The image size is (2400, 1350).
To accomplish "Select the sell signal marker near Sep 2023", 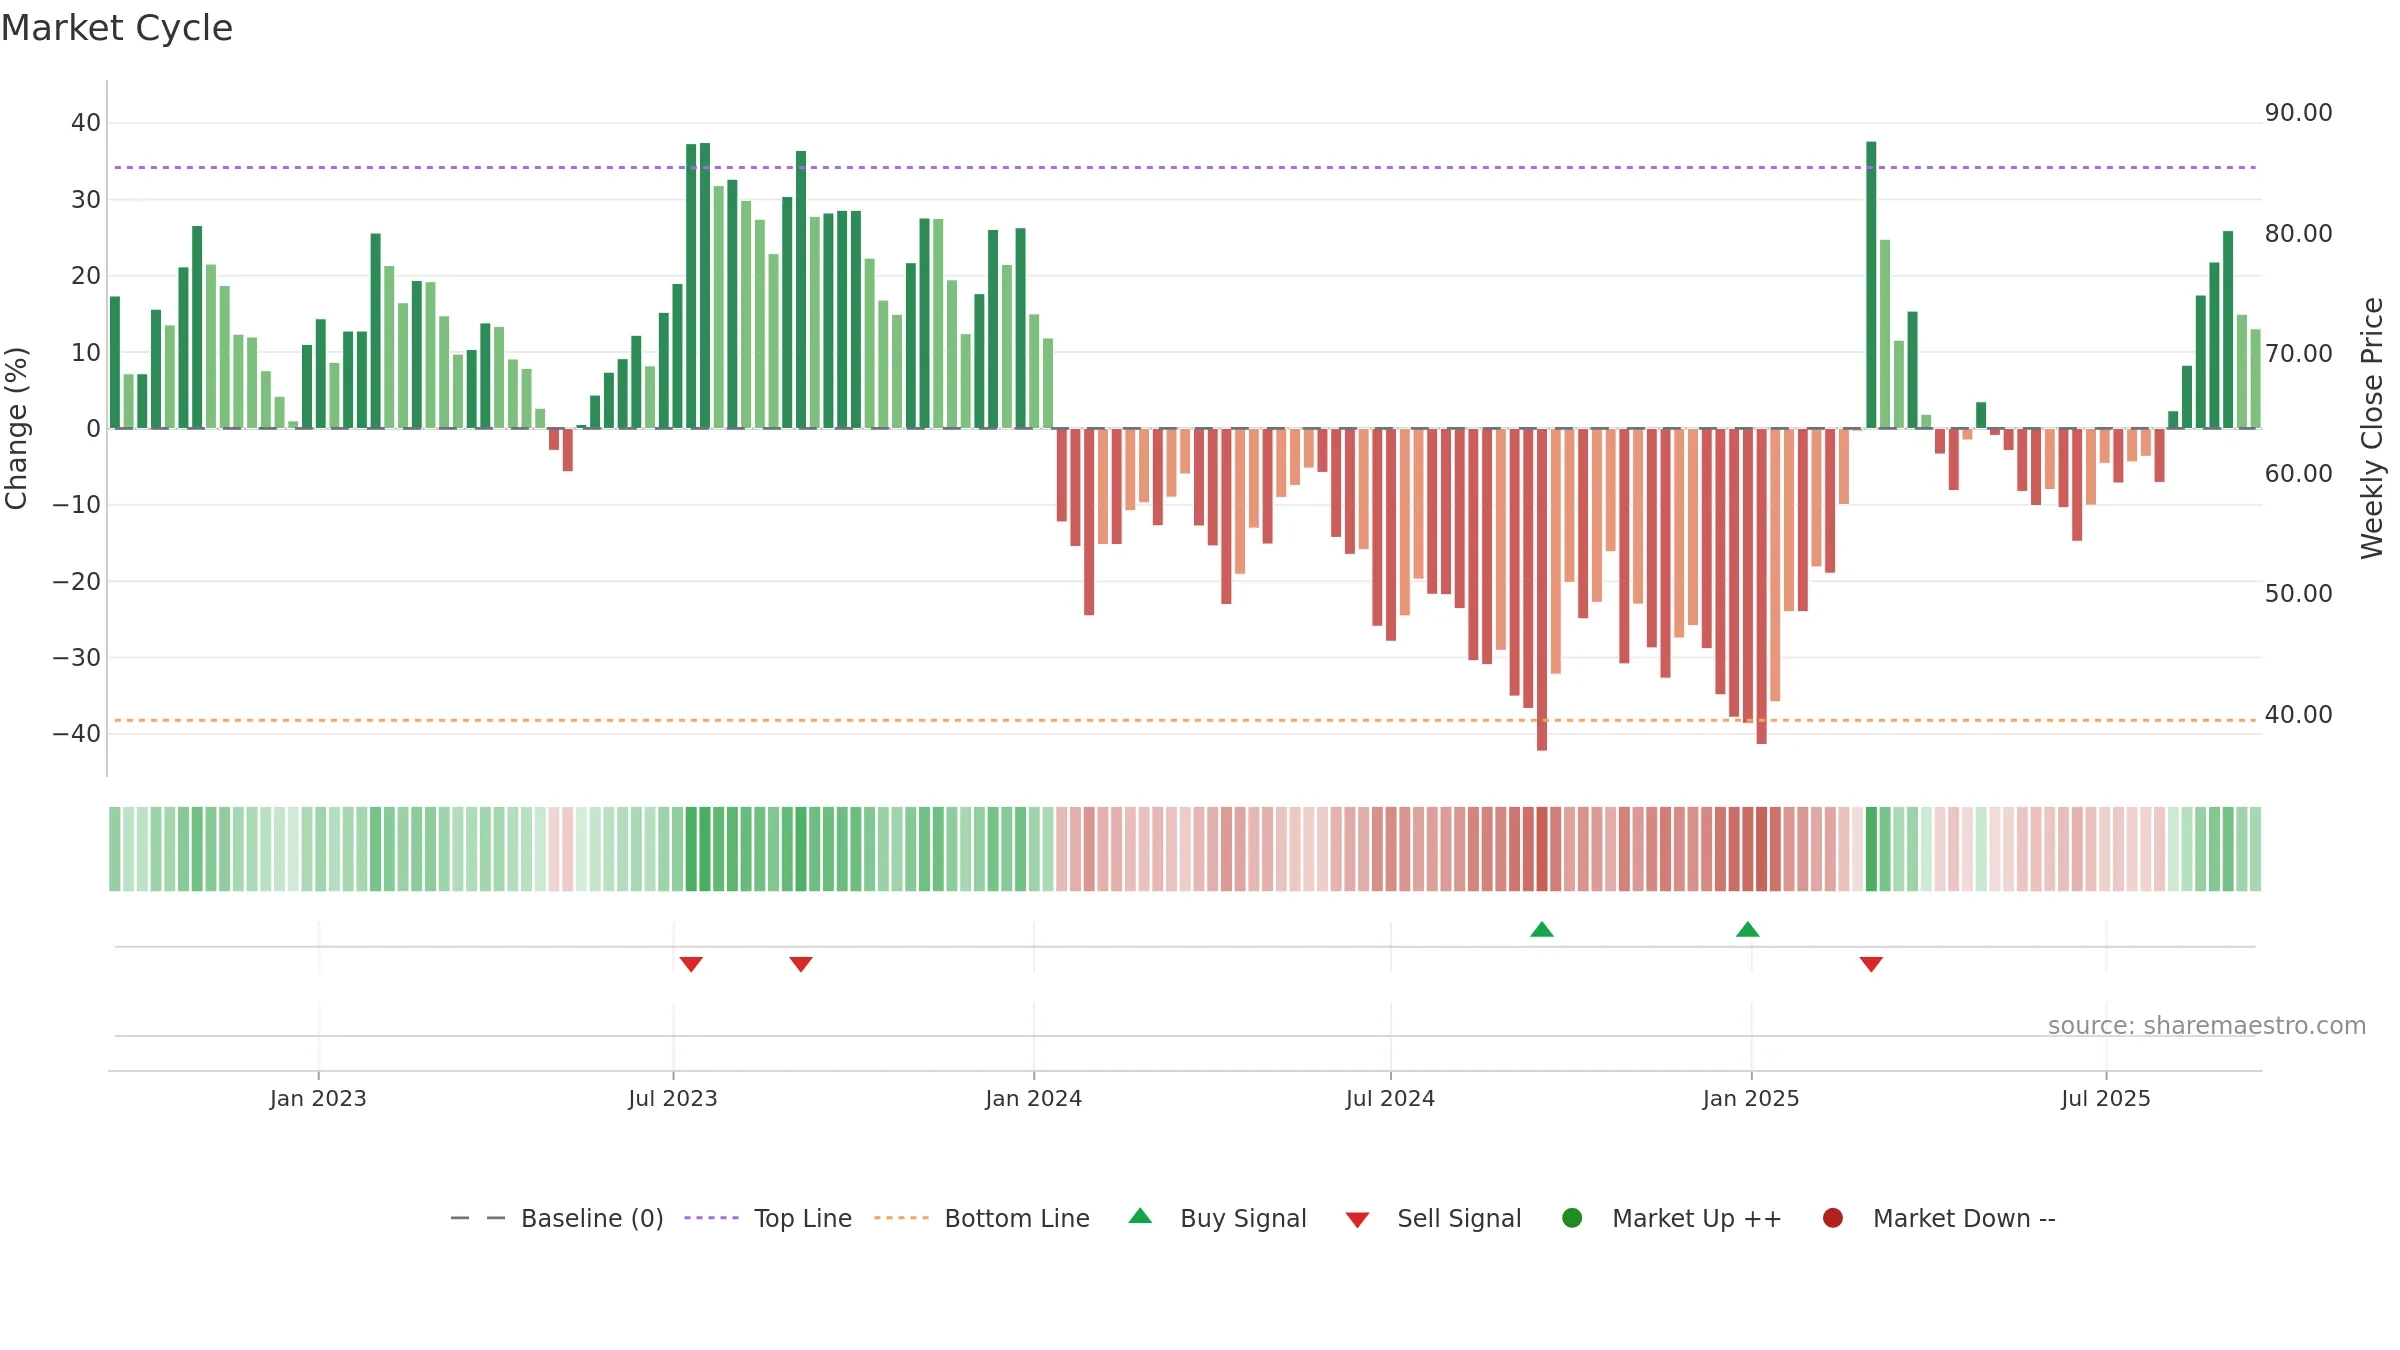I will 801,964.
